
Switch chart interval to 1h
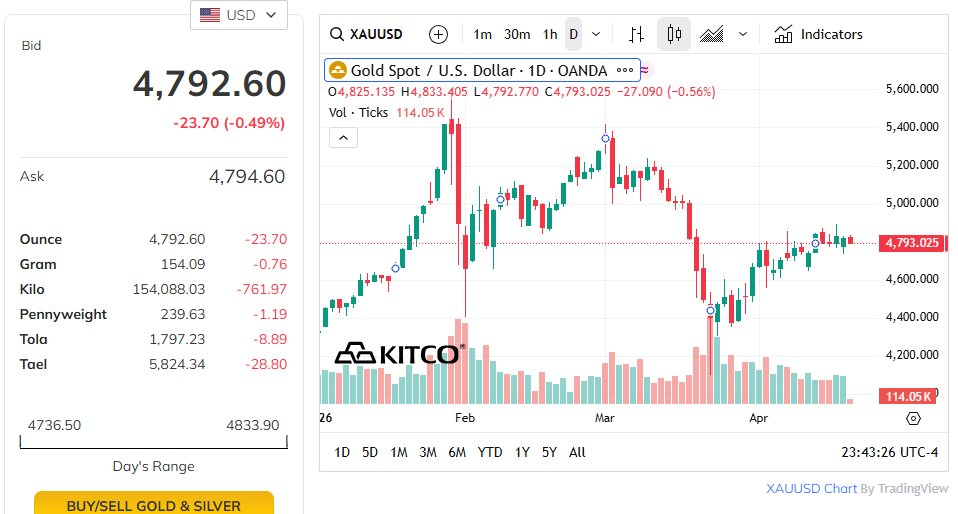click(550, 34)
